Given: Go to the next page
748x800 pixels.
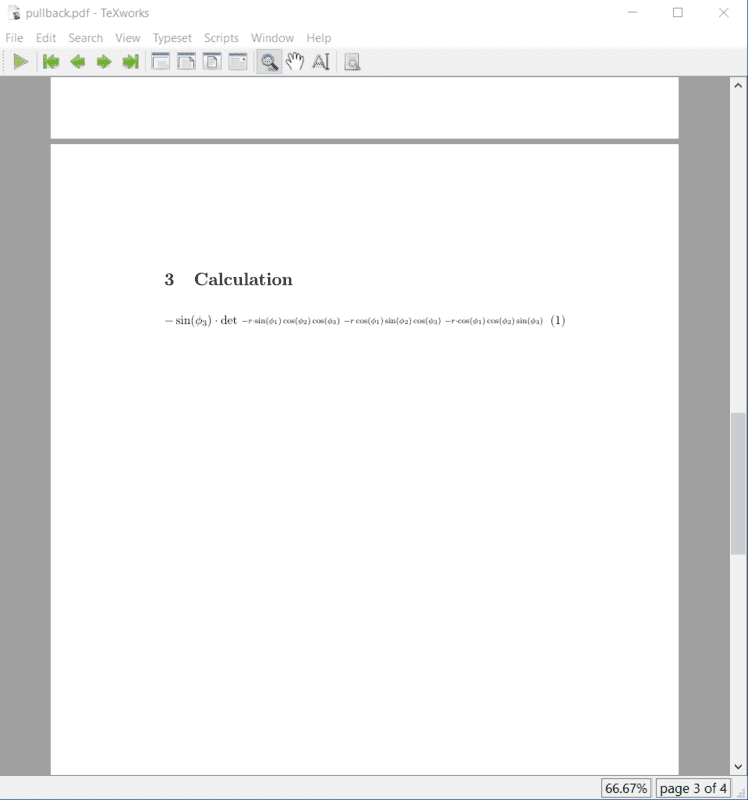Looking at the screenshot, I should coord(103,62).
